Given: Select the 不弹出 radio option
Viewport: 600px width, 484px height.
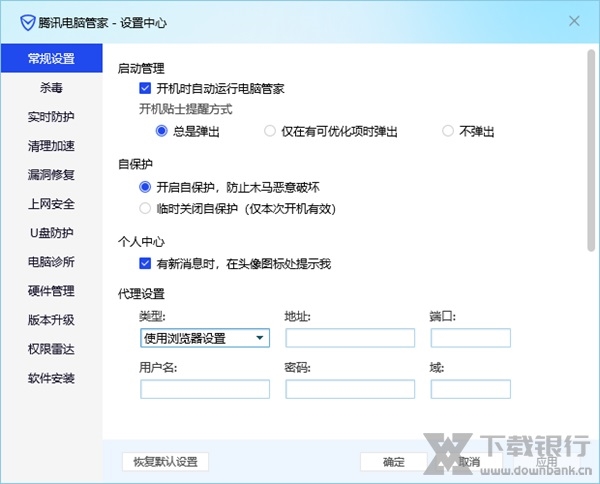Looking at the screenshot, I should click(448, 131).
